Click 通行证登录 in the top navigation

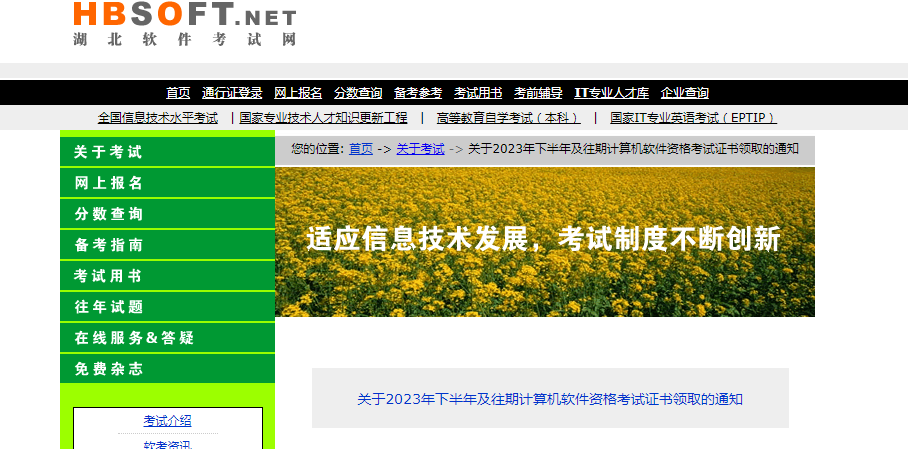[x=232, y=93]
